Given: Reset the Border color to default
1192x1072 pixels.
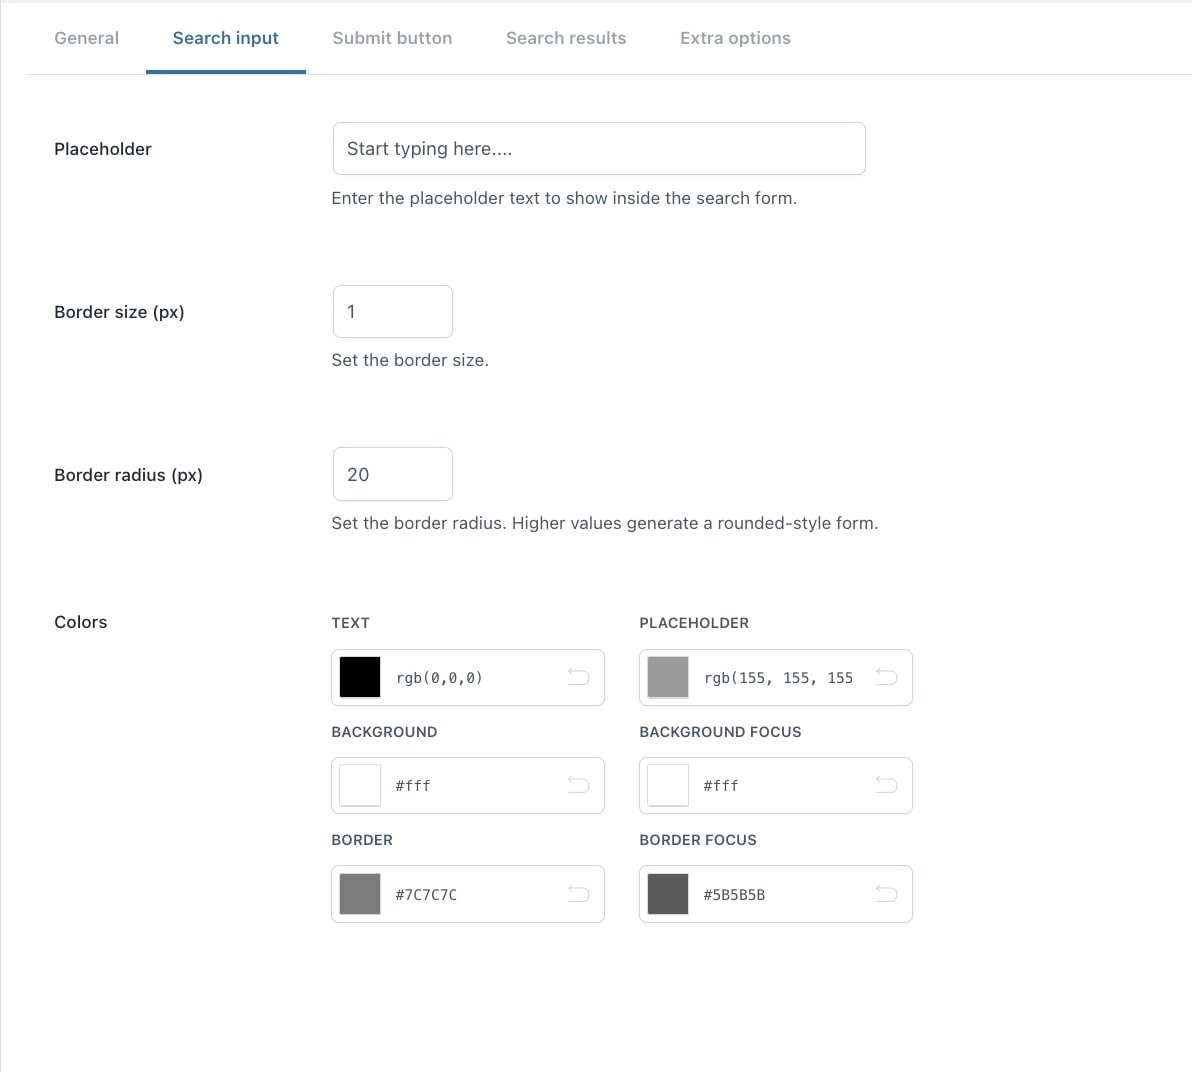Looking at the screenshot, I should click(578, 893).
